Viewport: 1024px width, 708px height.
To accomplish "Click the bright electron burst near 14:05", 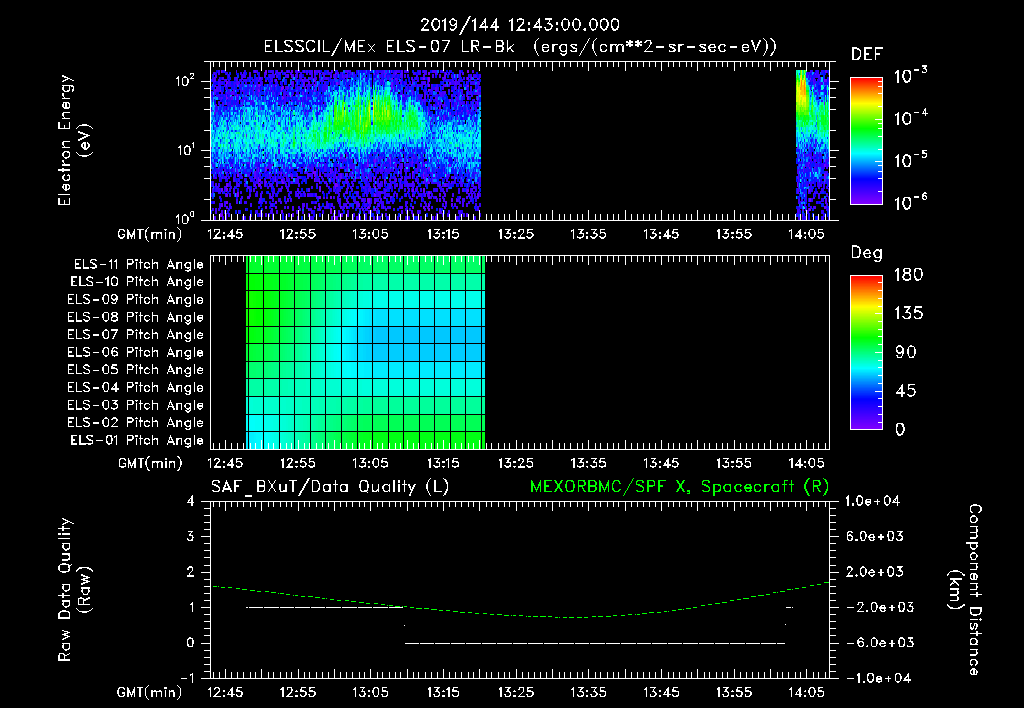I will [803, 98].
